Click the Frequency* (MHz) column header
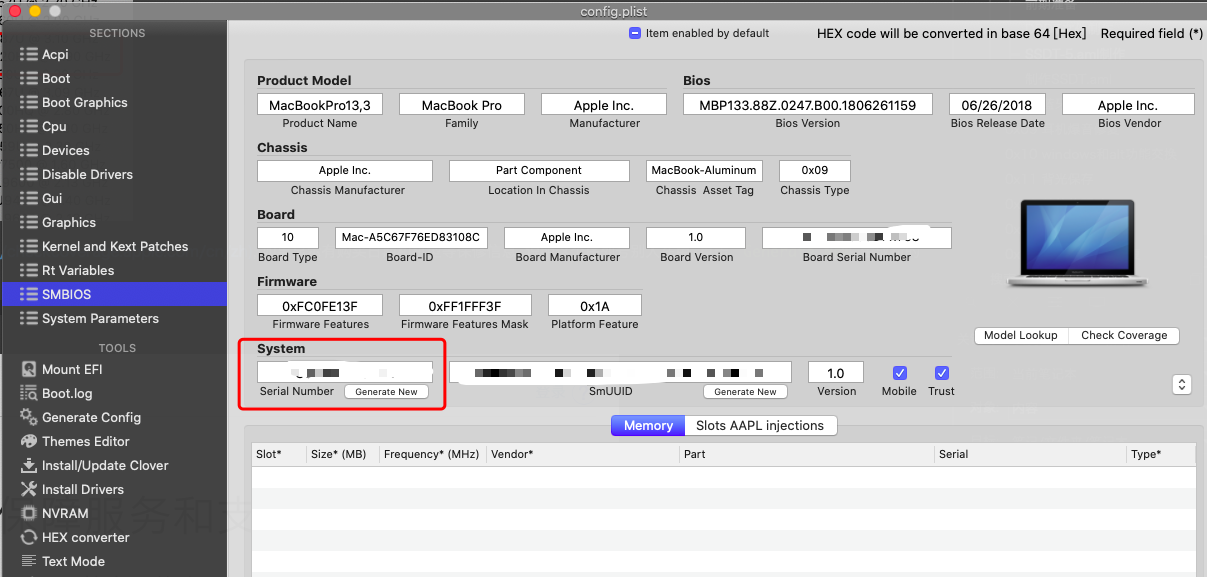 [x=432, y=454]
